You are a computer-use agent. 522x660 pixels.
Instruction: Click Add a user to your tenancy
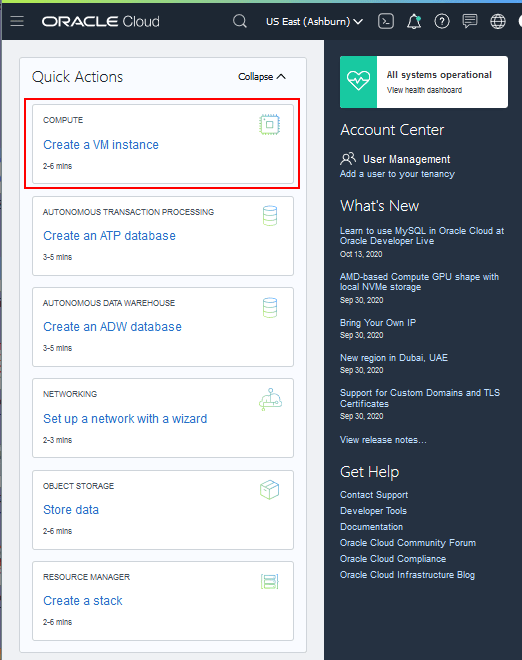pos(397,174)
